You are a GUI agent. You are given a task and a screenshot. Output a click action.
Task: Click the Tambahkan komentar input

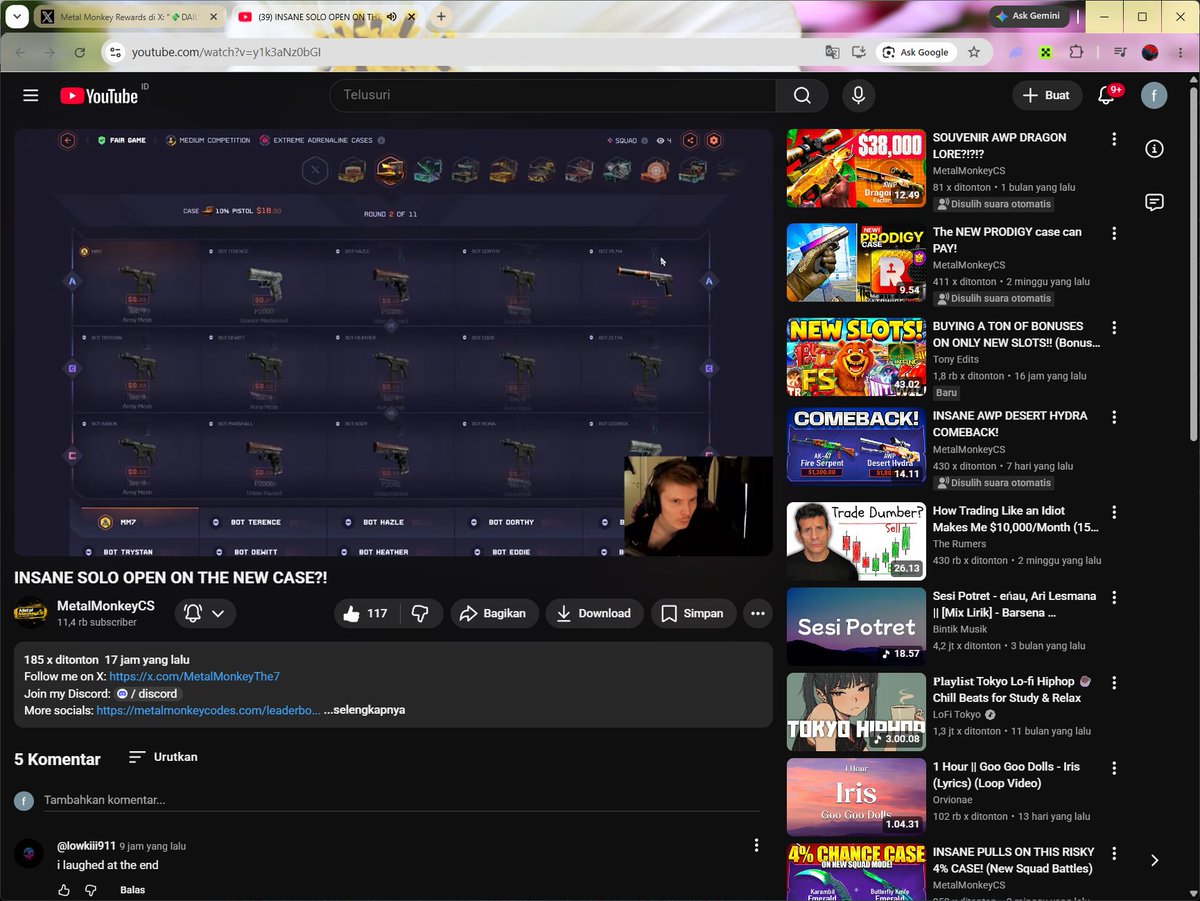[x=401, y=800]
